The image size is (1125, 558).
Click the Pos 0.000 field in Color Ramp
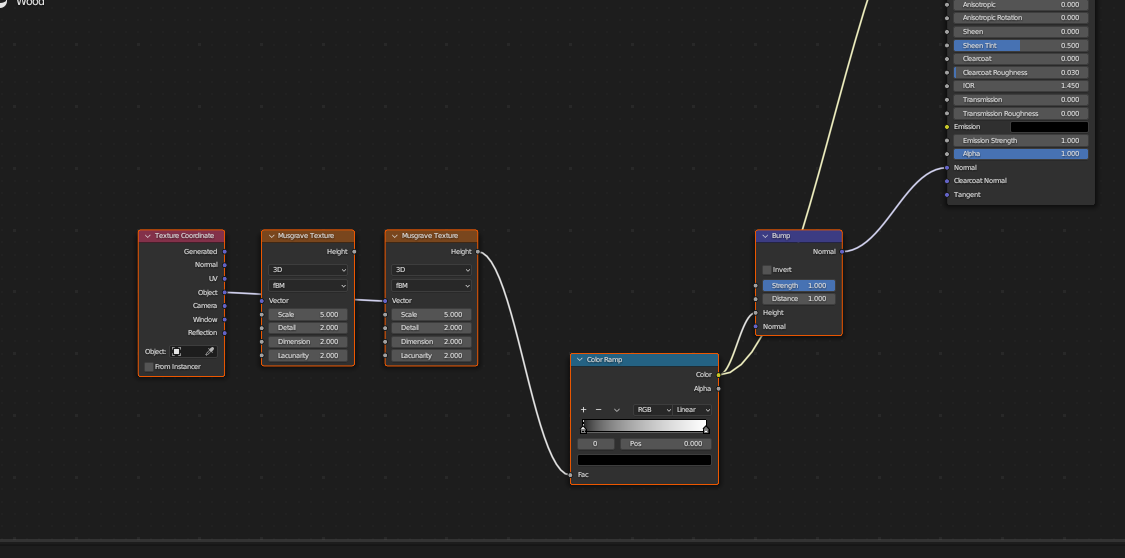pos(666,444)
